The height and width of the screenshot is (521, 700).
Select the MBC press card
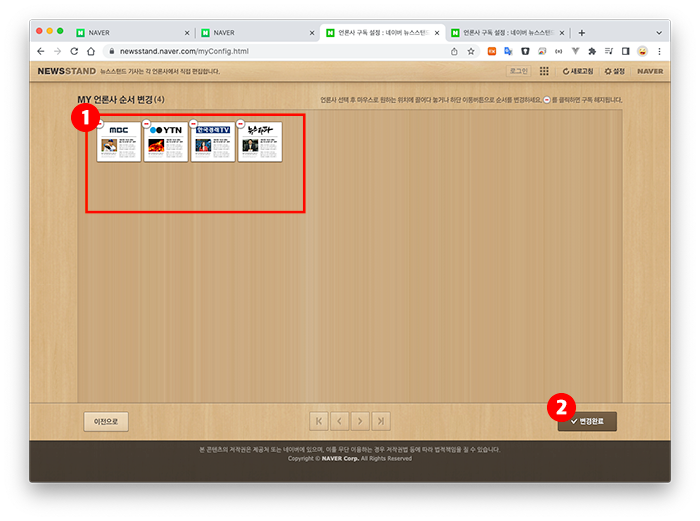coord(119,142)
